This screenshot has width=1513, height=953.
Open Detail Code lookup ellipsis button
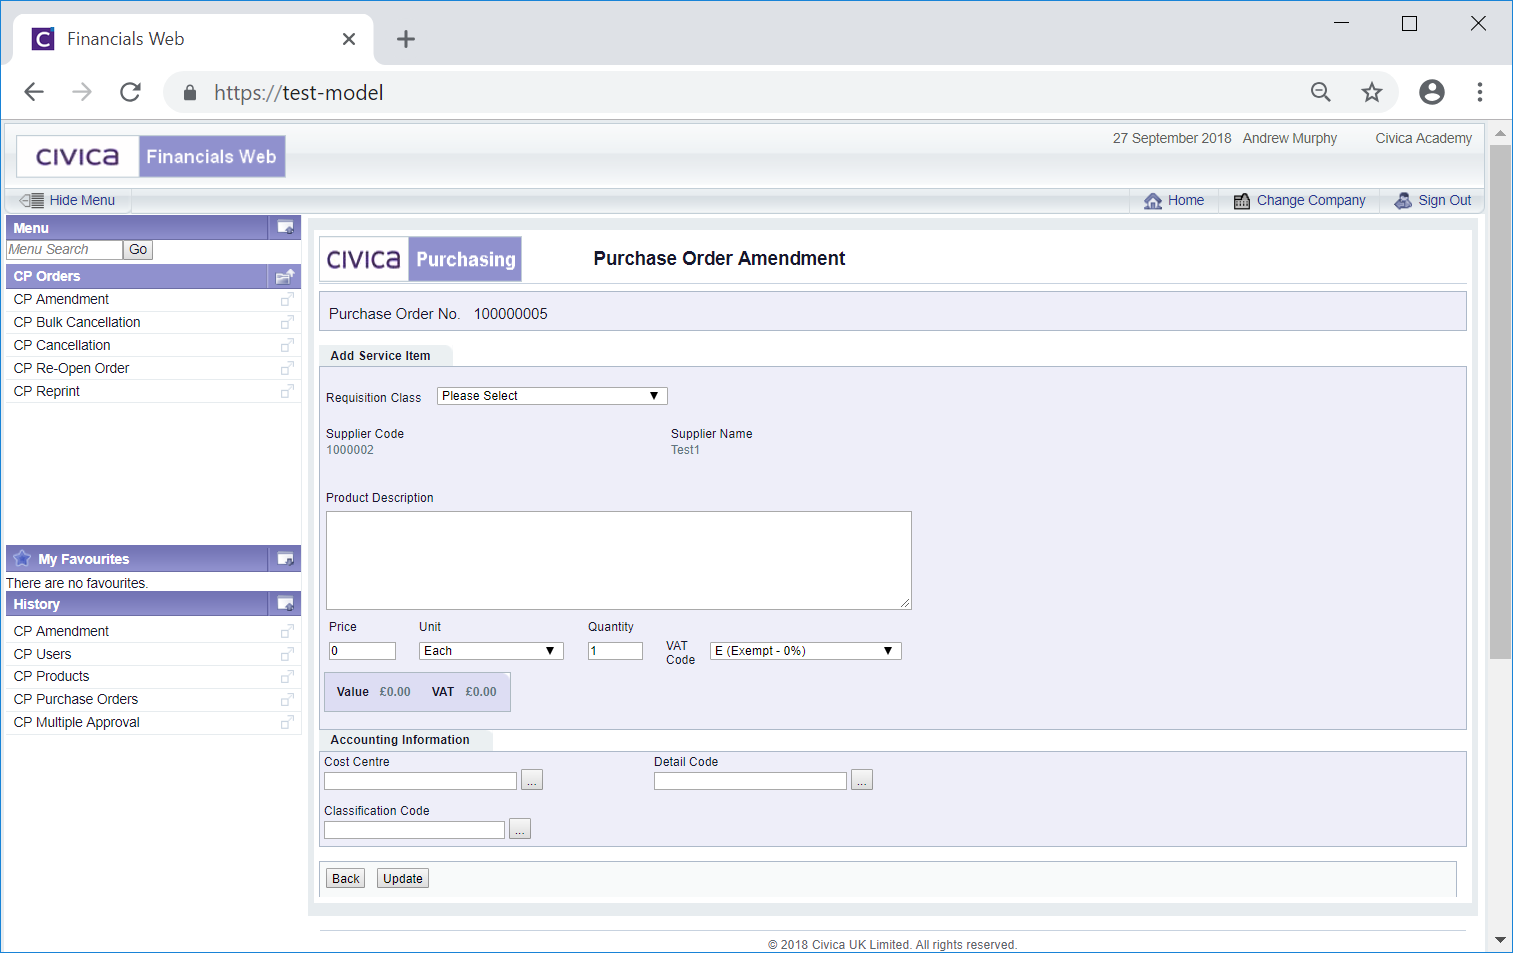coord(862,780)
